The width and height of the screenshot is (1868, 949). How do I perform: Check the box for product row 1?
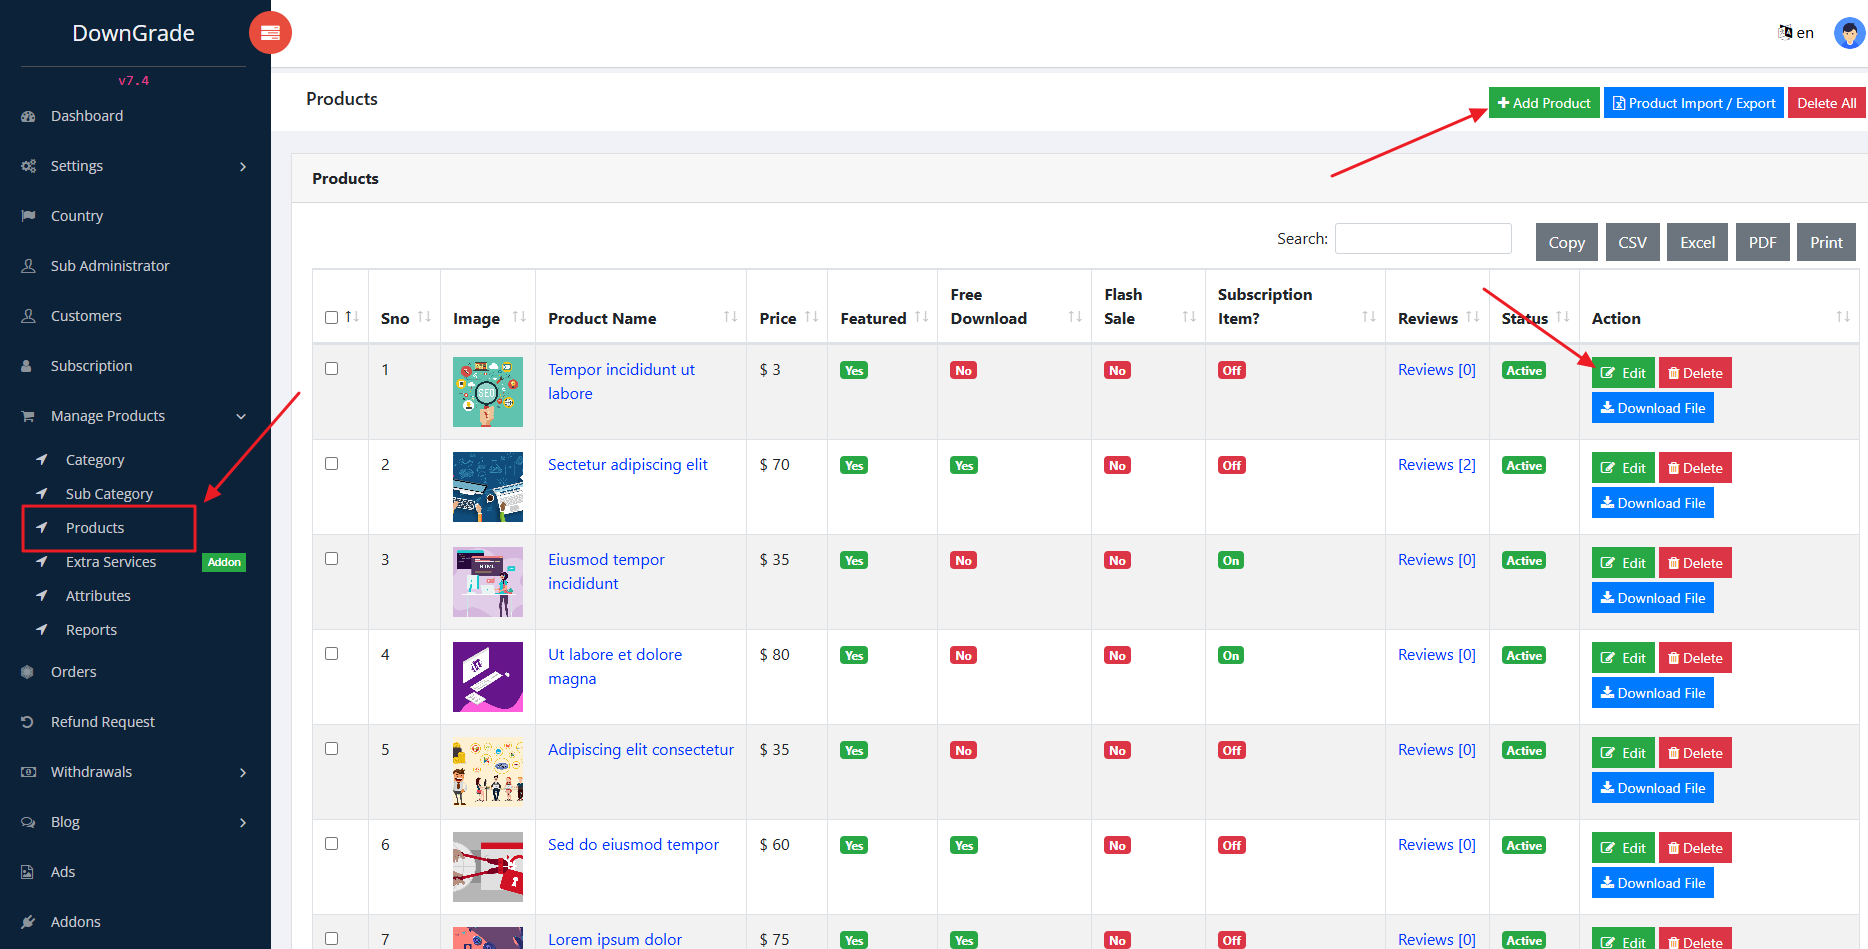click(332, 369)
